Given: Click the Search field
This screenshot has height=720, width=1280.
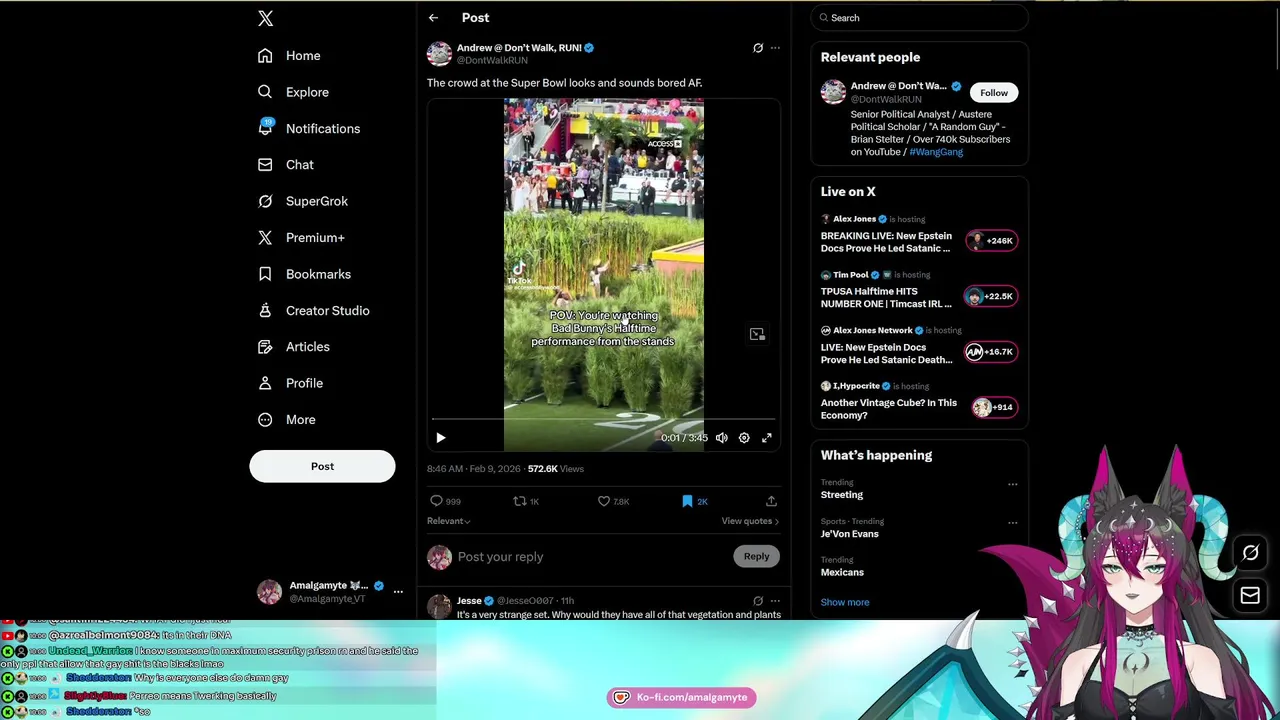Looking at the screenshot, I should [919, 18].
